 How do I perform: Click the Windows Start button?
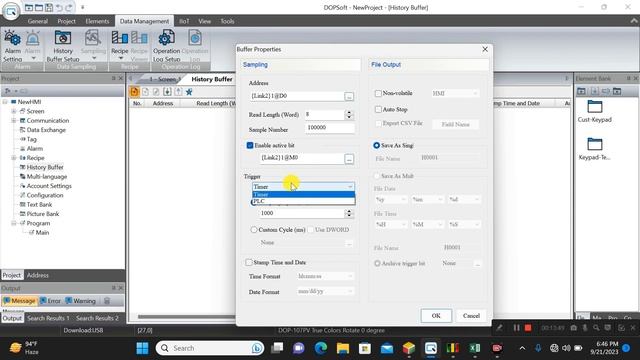[x=142, y=348]
